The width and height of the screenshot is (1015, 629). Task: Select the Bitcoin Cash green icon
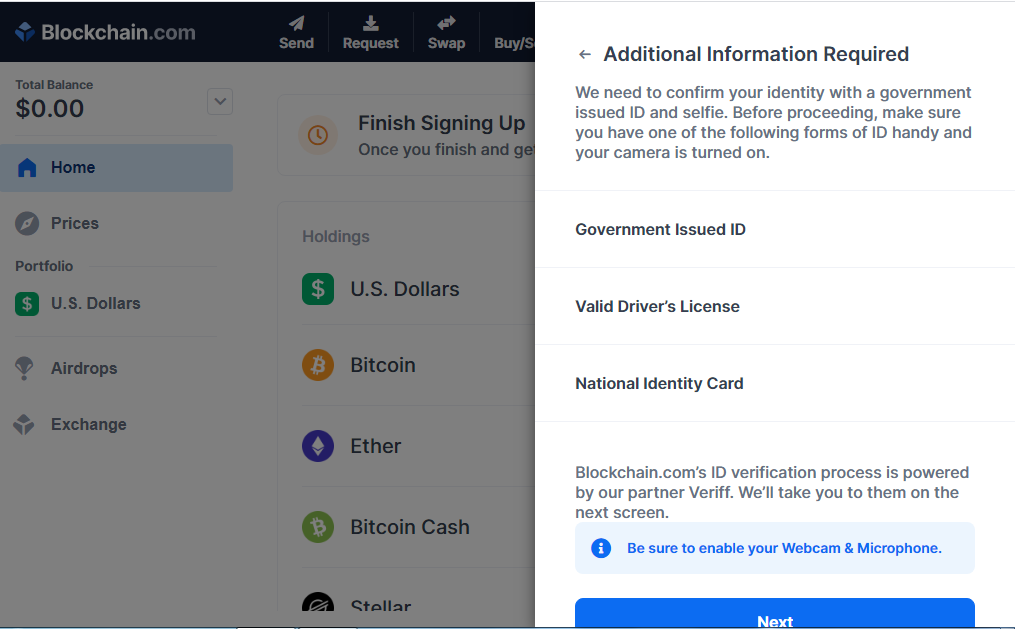click(x=318, y=527)
